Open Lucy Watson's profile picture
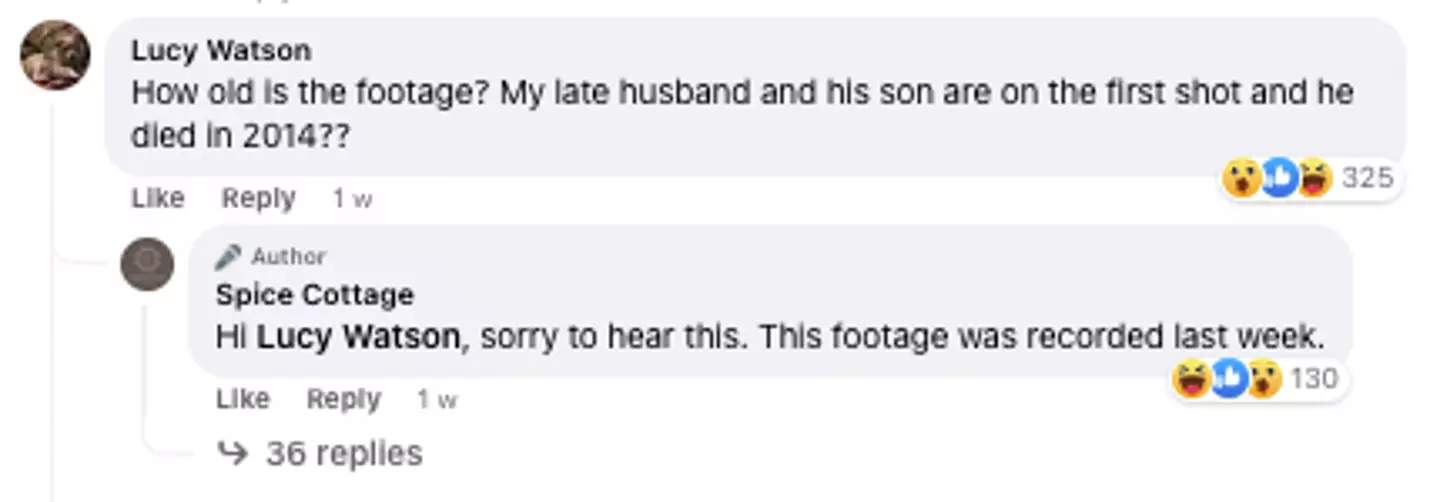Image resolution: width=1440 pixels, height=502 pixels. (x=55, y=55)
